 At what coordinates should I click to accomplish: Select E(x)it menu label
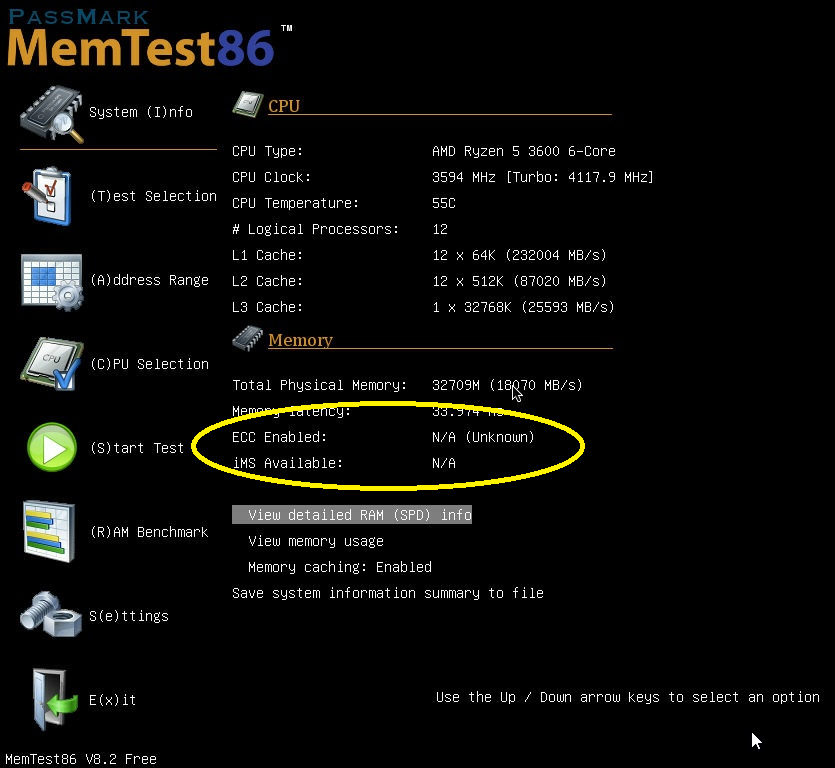[112, 700]
